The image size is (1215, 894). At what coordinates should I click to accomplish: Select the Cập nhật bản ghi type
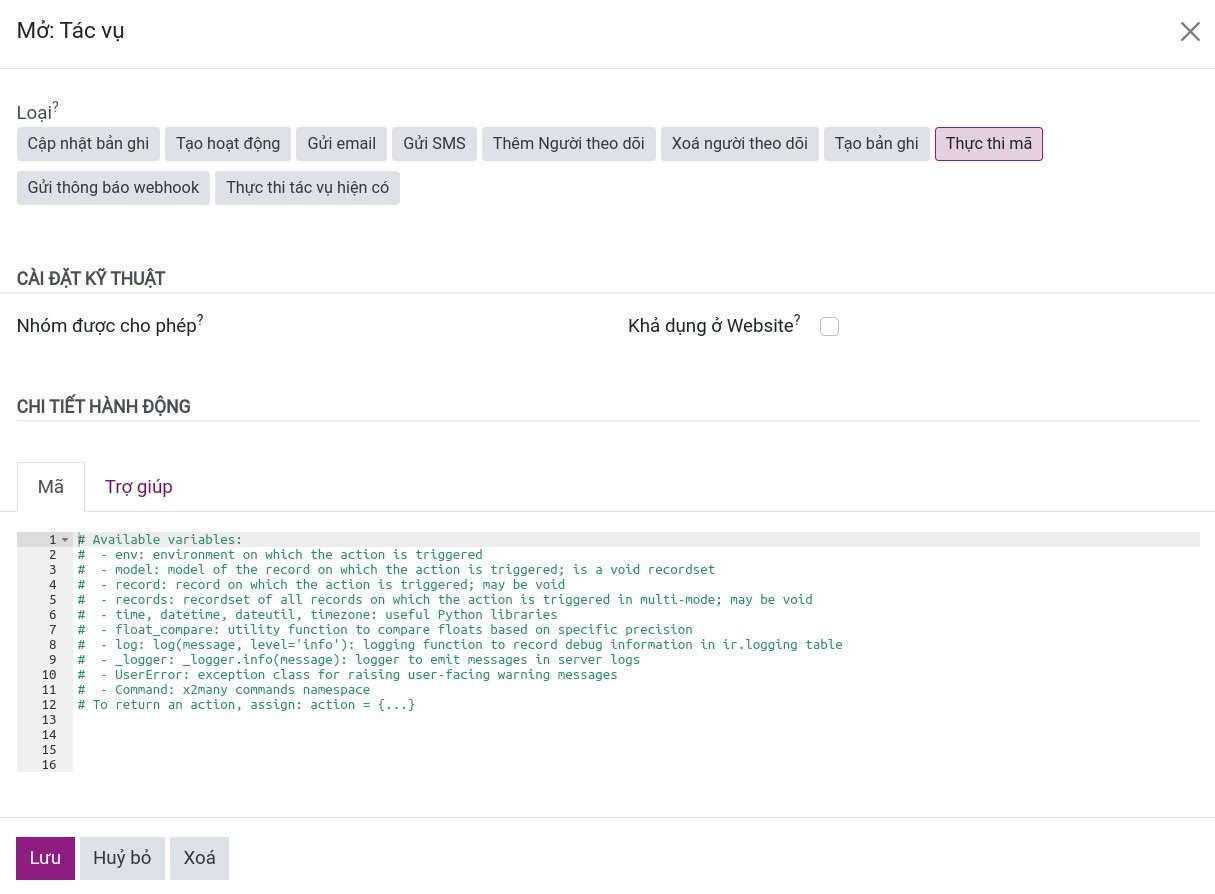[x=88, y=144]
